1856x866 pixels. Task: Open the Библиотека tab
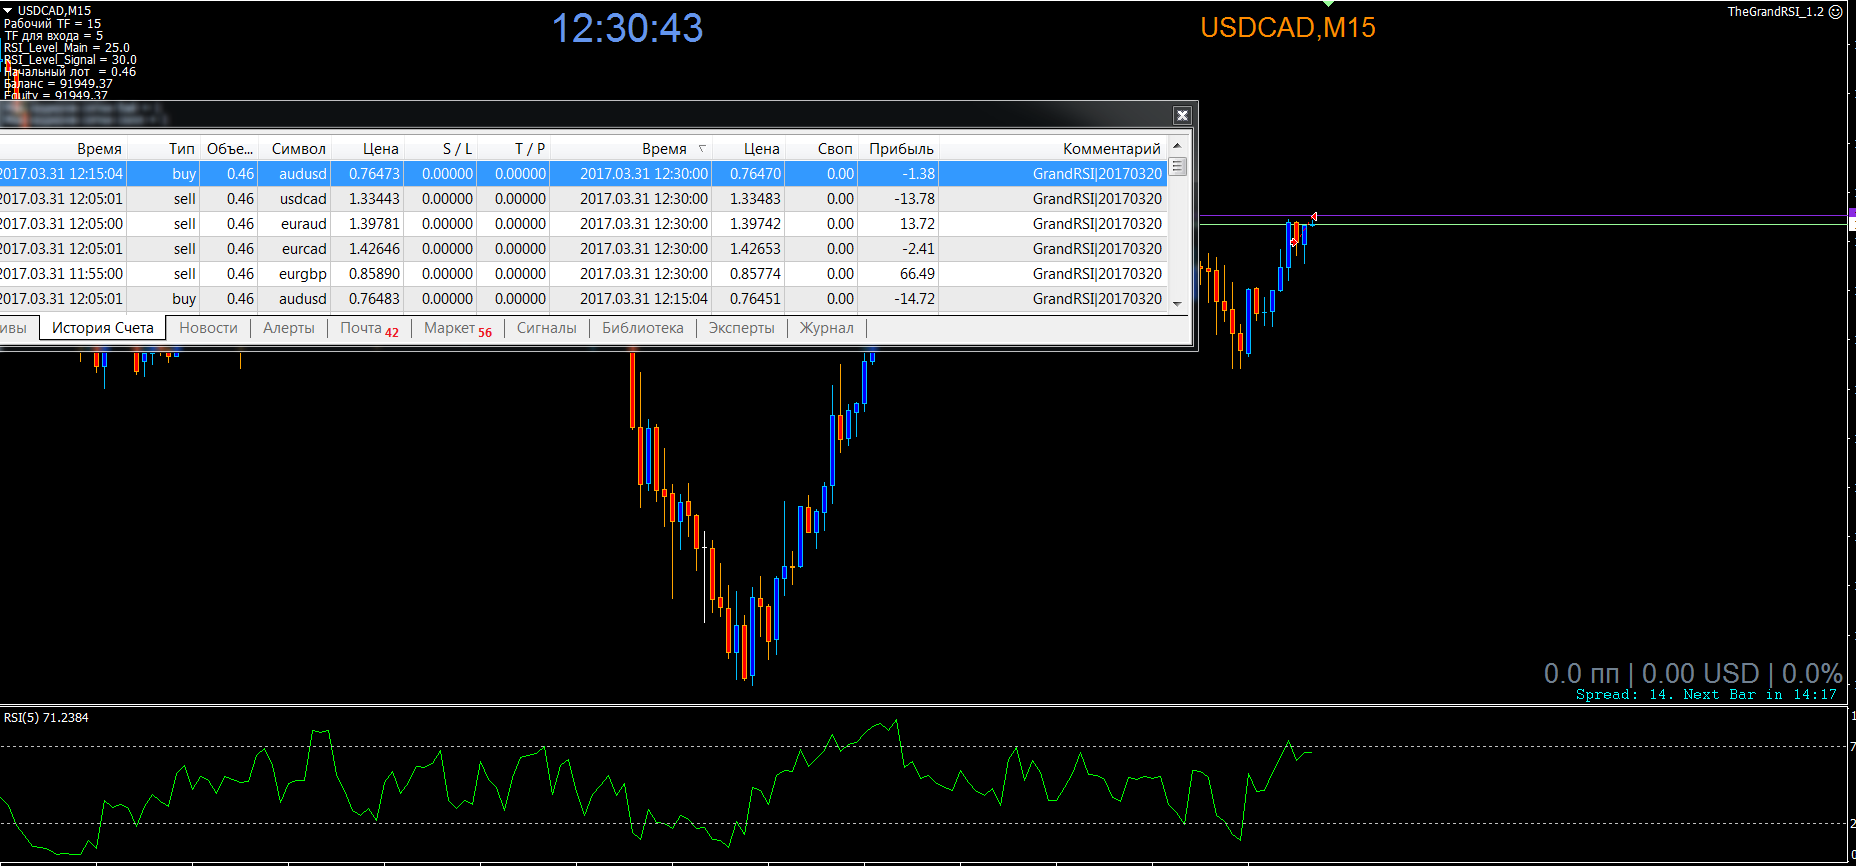point(642,327)
